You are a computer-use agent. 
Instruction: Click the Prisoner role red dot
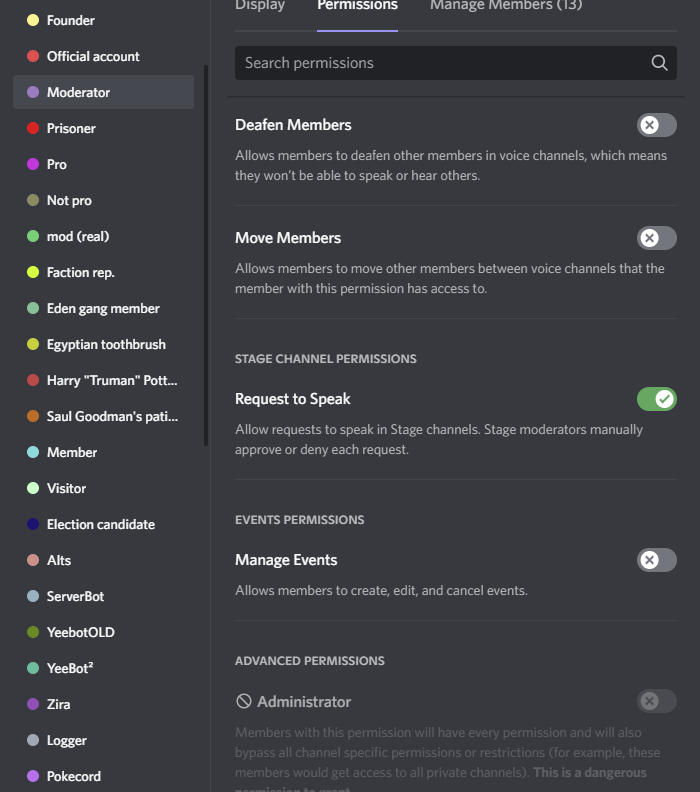click(x=33, y=128)
